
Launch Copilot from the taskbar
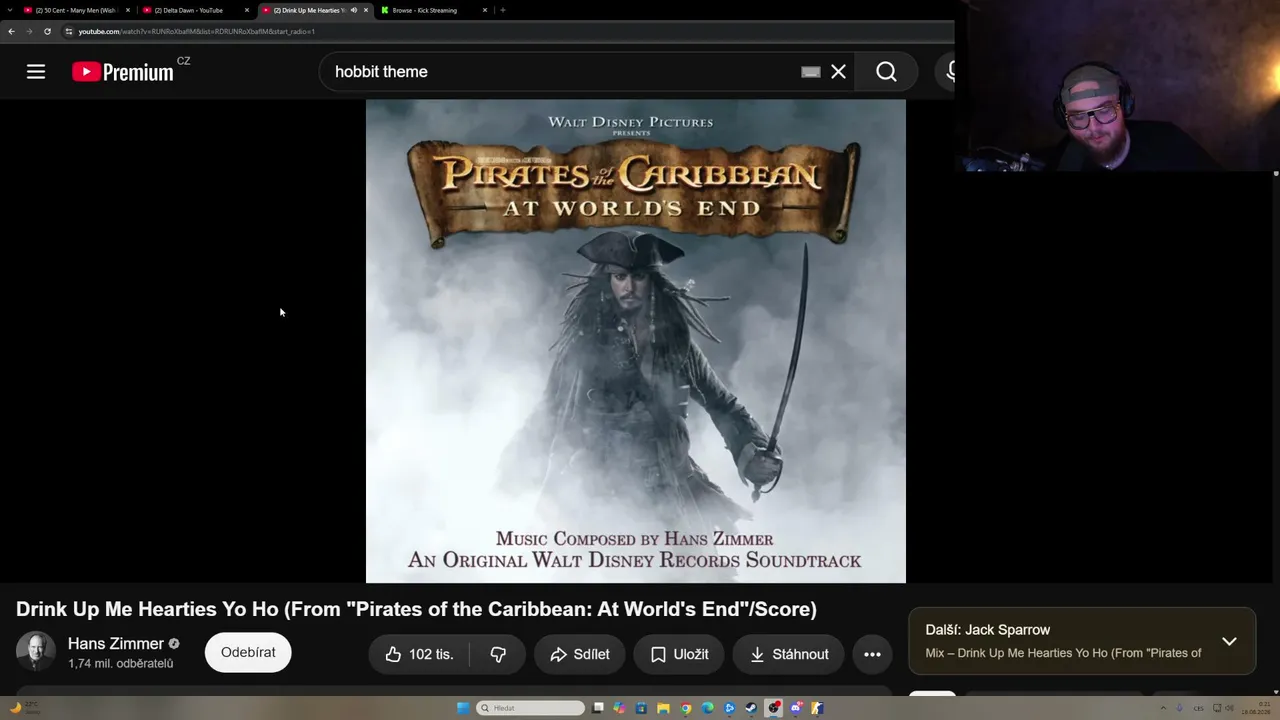620,708
